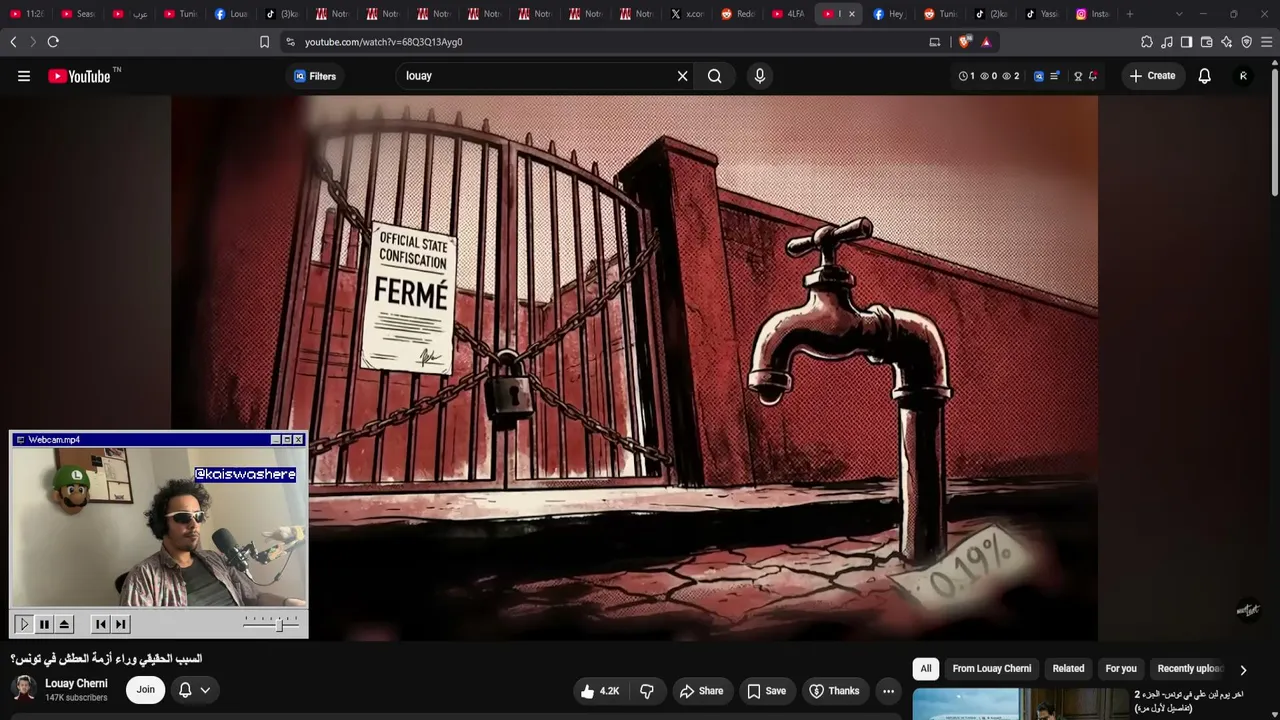Open the first recommended video thumbnail
This screenshot has height=720, width=1280.
[x=1020, y=704]
